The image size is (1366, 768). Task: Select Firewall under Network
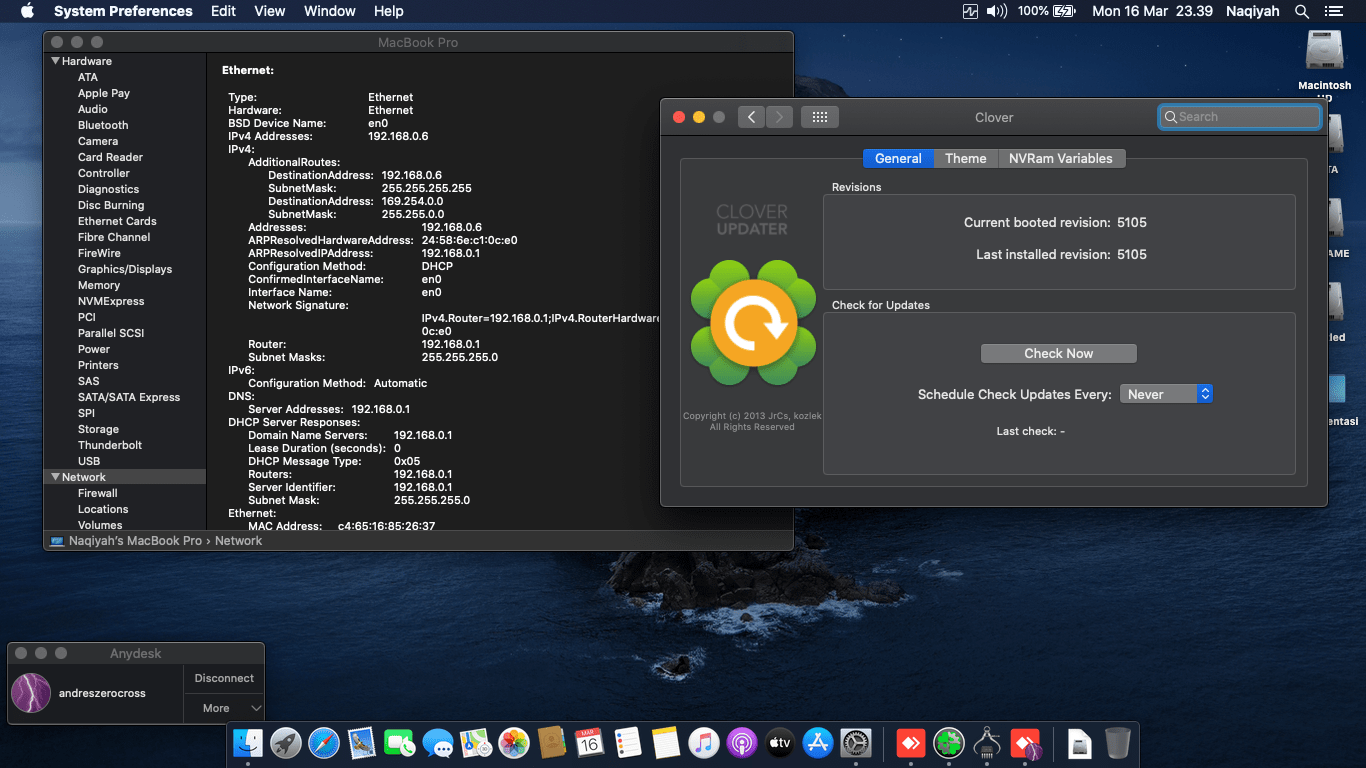coord(98,493)
